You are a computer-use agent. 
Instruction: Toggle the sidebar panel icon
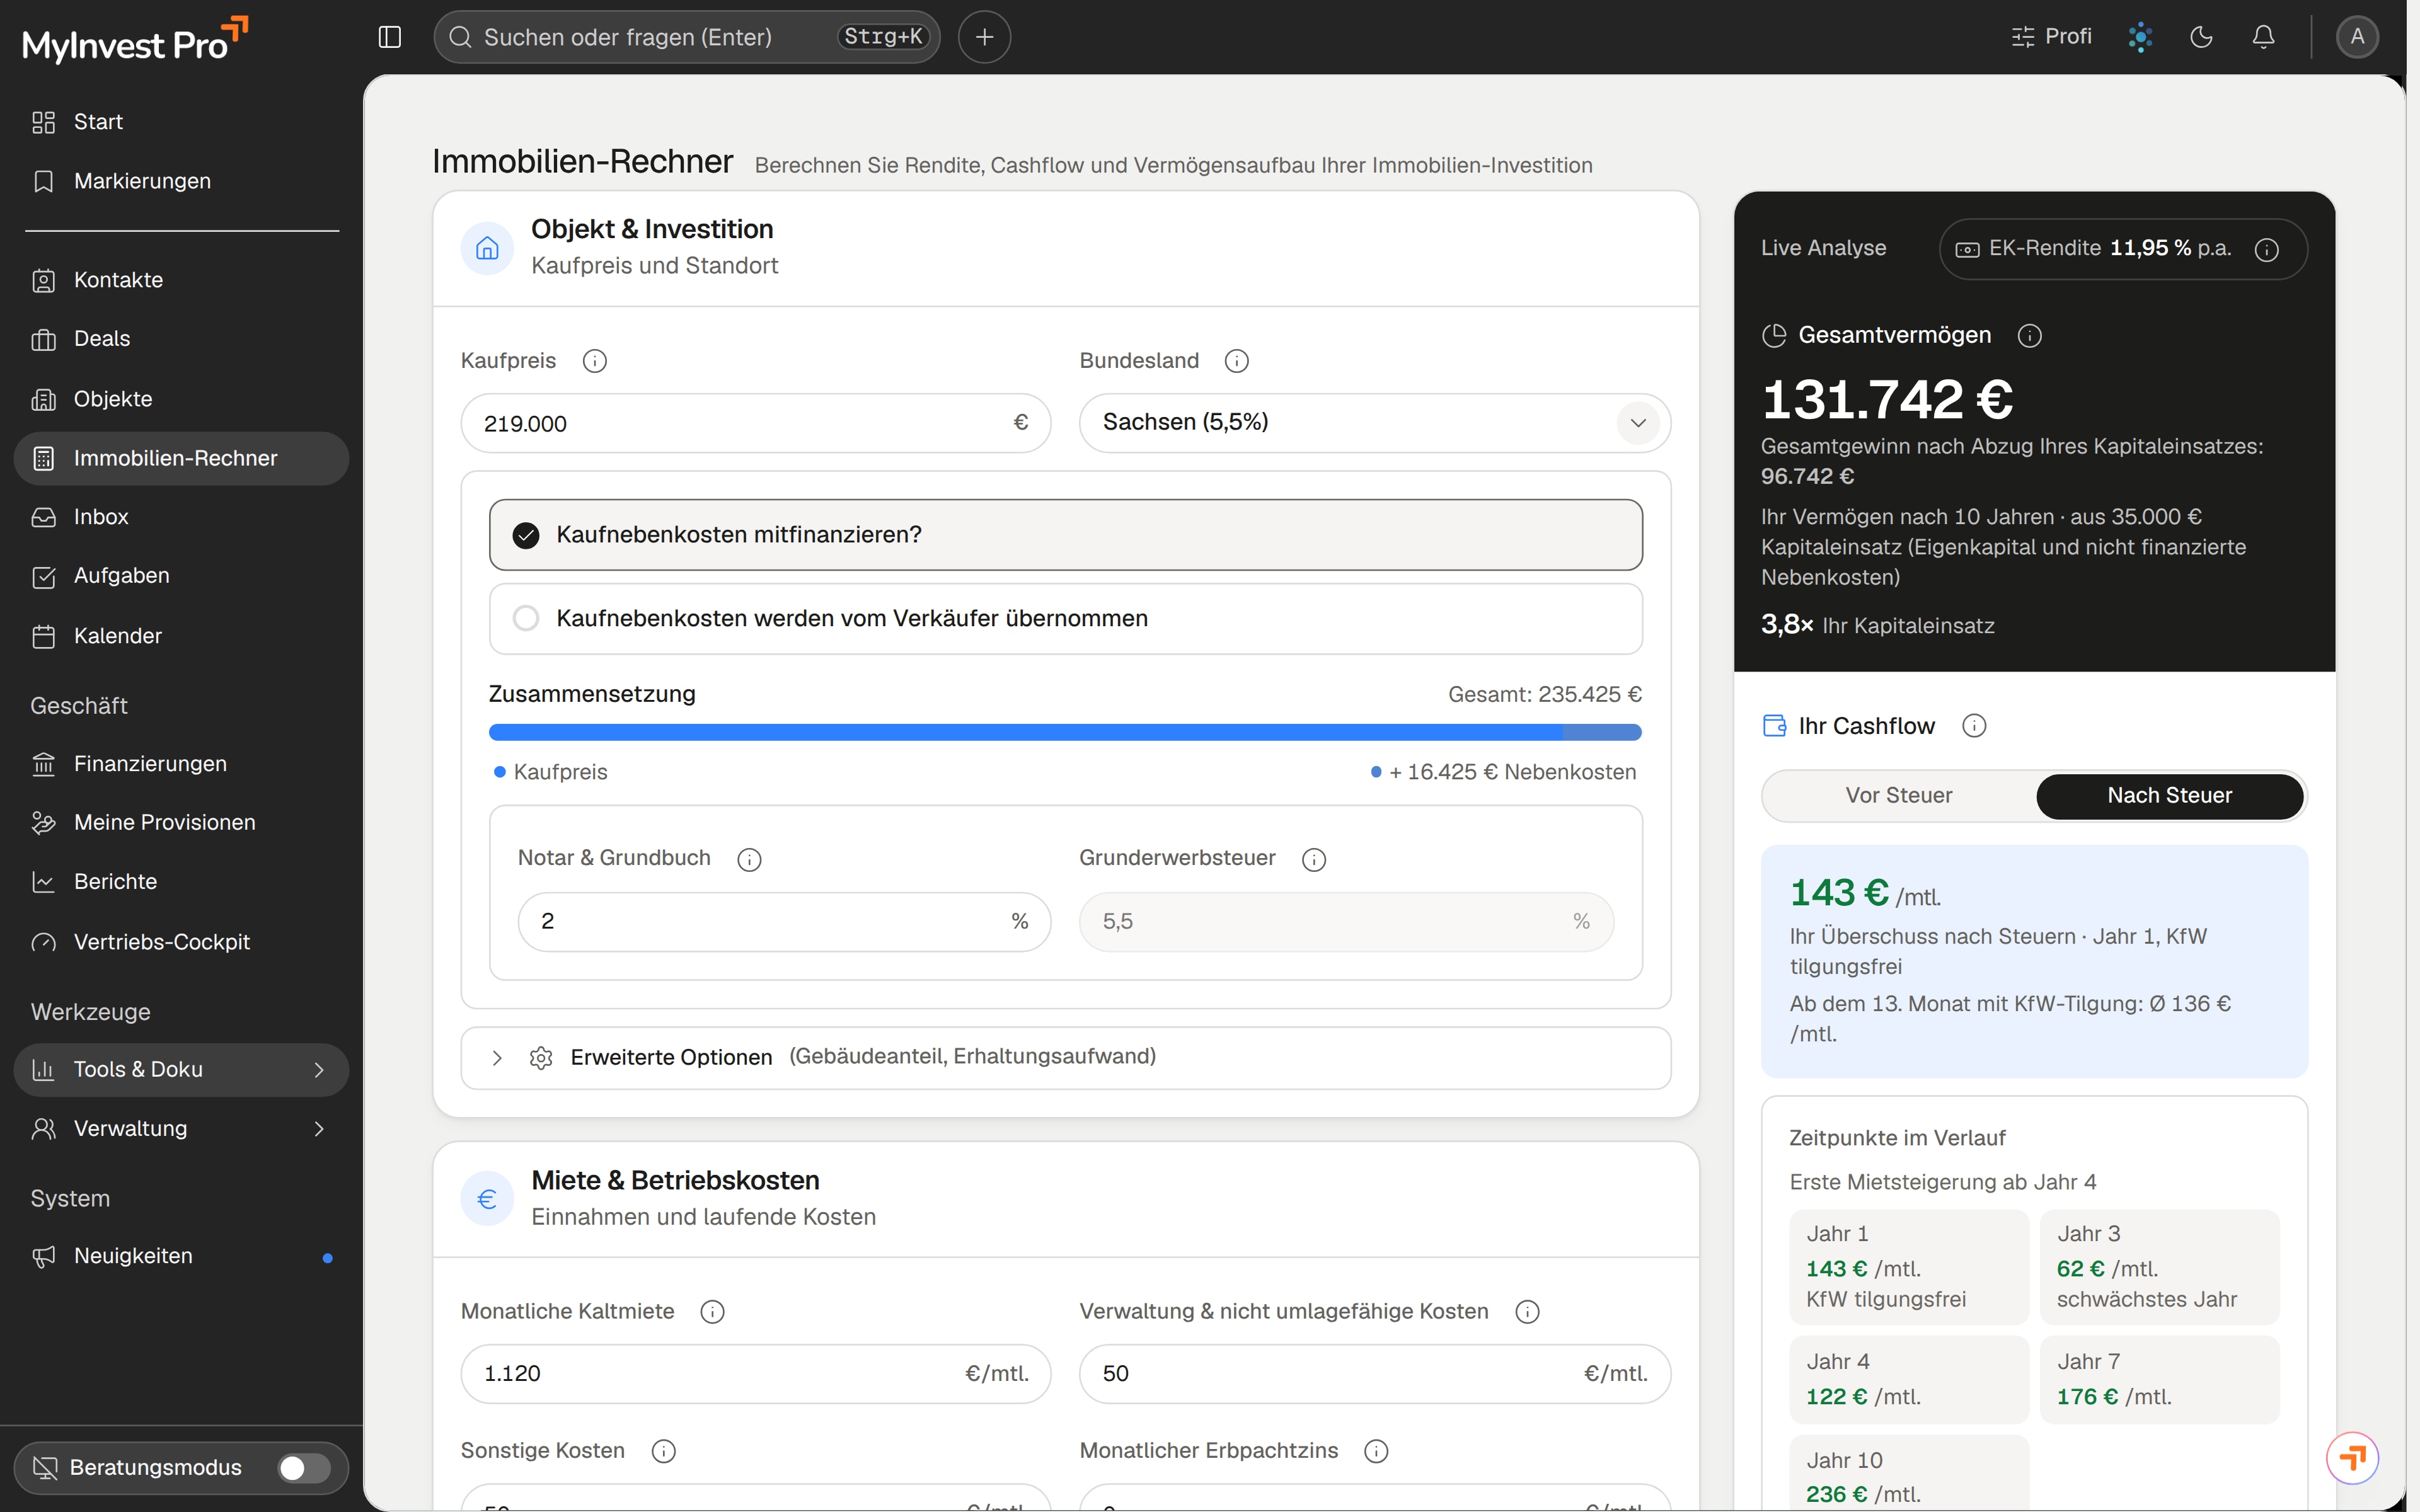coord(390,37)
